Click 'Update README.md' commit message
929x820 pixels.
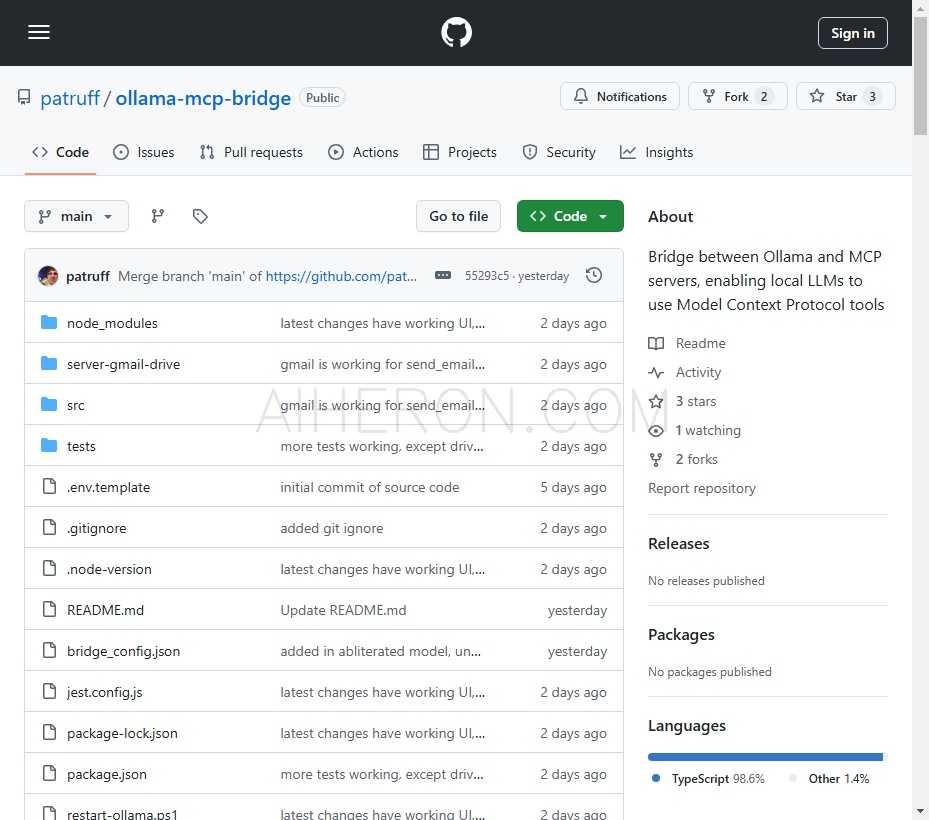[x=343, y=610]
